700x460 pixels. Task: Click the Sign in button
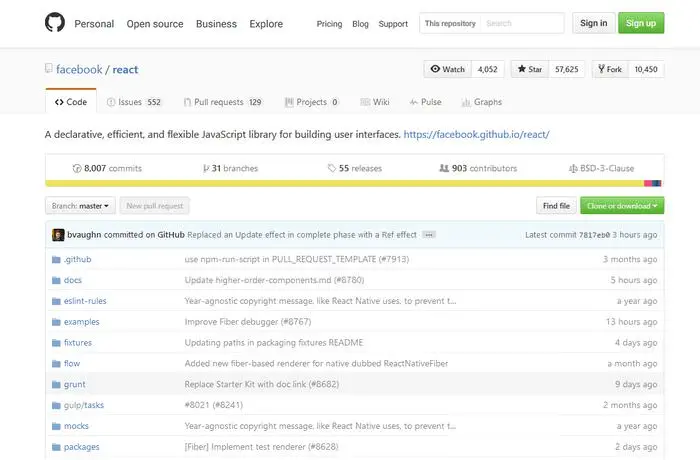(x=594, y=23)
